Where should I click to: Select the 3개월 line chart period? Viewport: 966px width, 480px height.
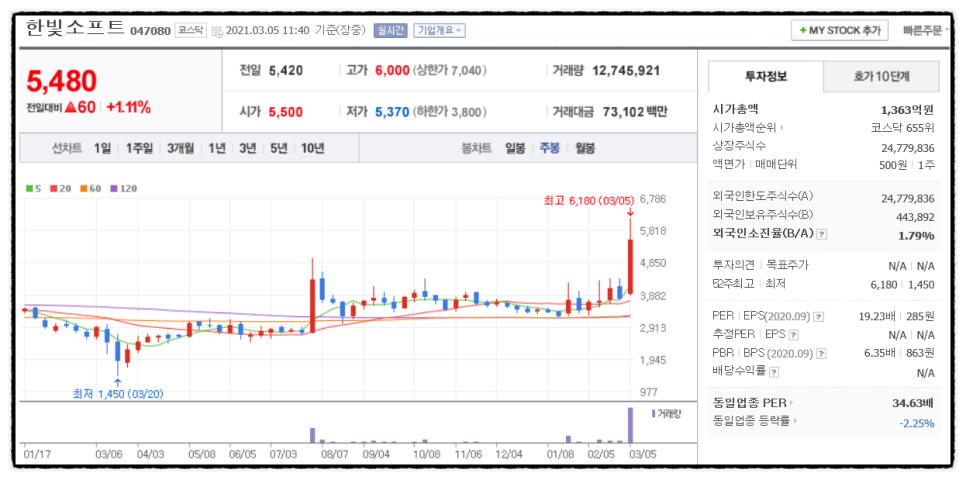point(181,148)
